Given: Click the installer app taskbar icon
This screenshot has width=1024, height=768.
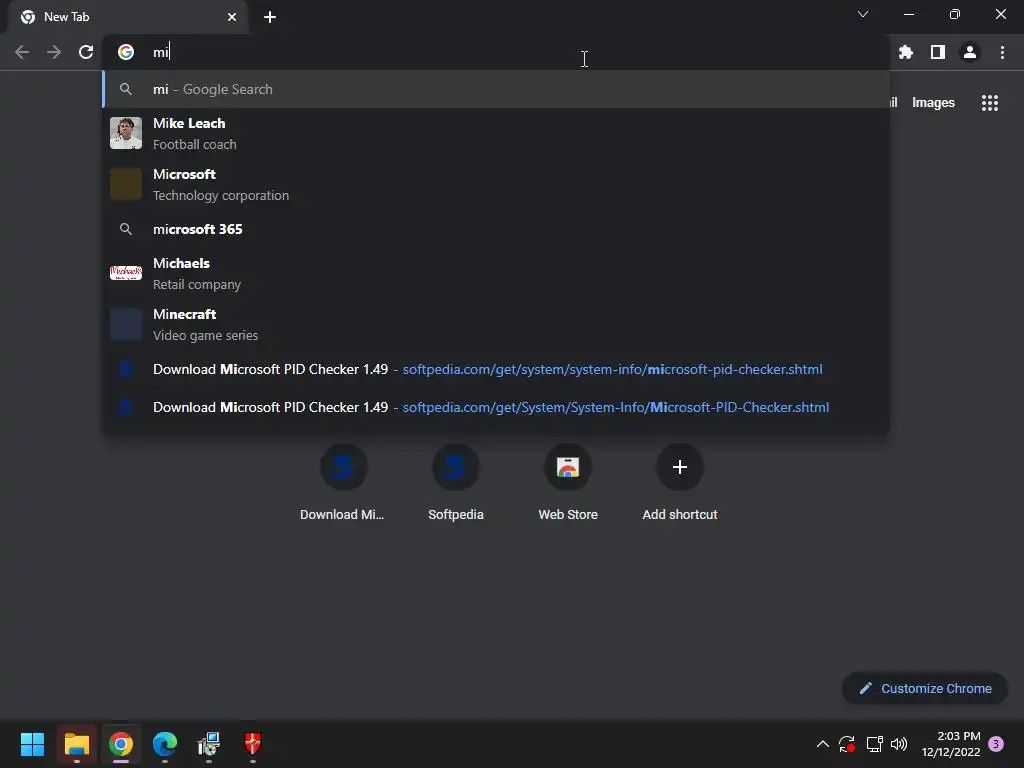Looking at the screenshot, I should 208,744.
